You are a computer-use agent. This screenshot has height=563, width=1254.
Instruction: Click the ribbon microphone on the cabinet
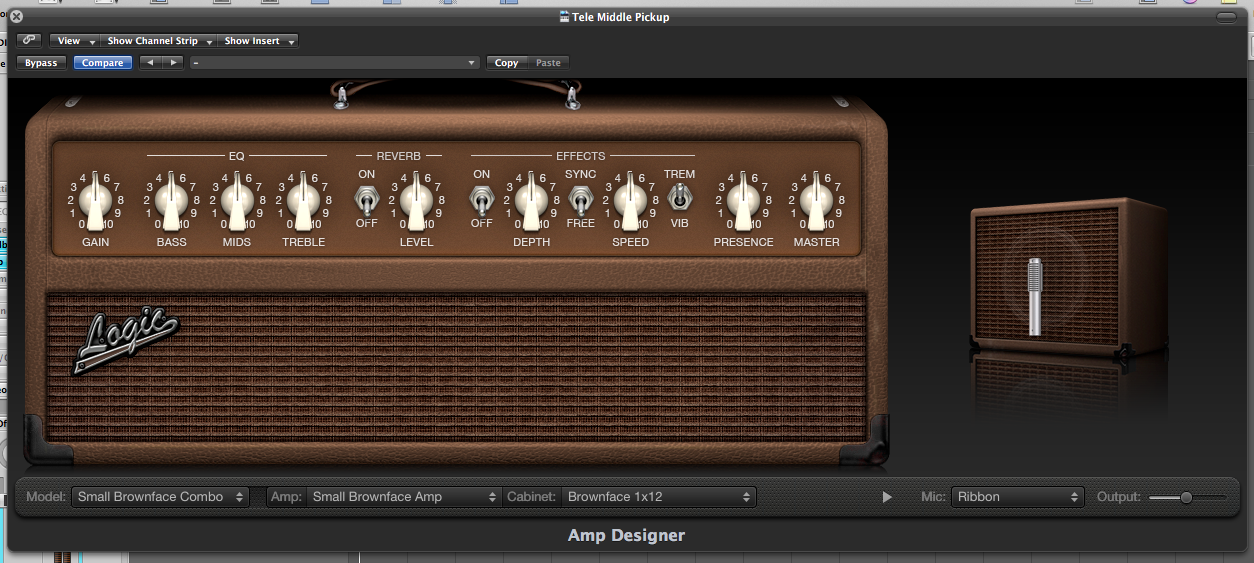pyautogui.click(x=1035, y=297)
